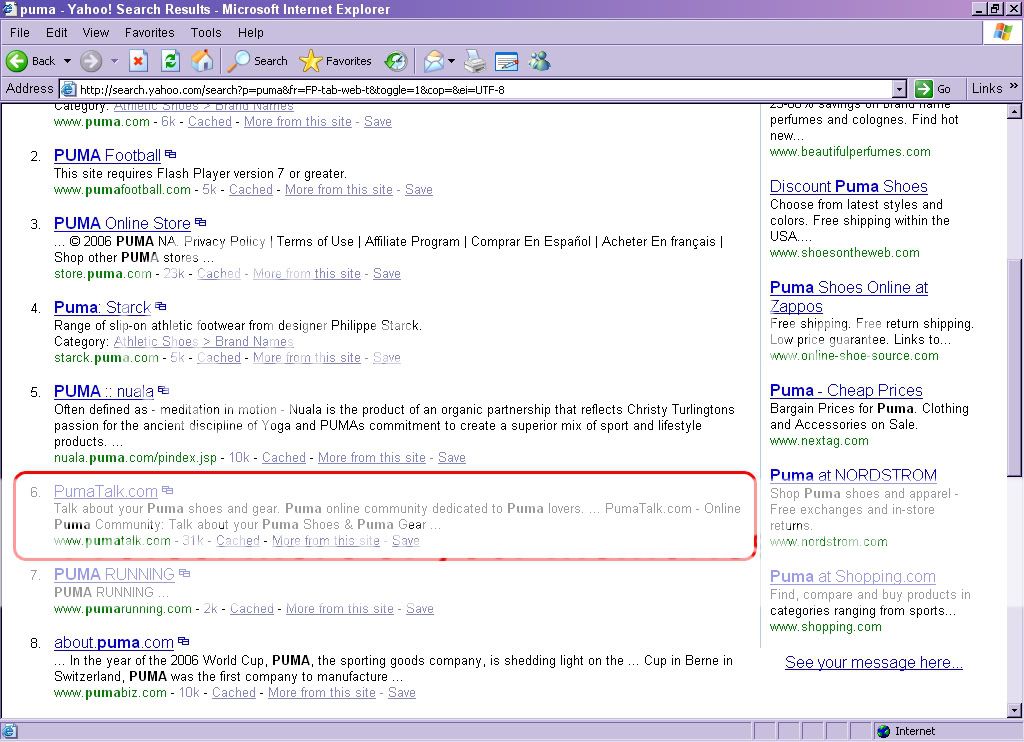Click Save link for nuala.puma.com result
The image size is (1024, 742).
(452, 457)
